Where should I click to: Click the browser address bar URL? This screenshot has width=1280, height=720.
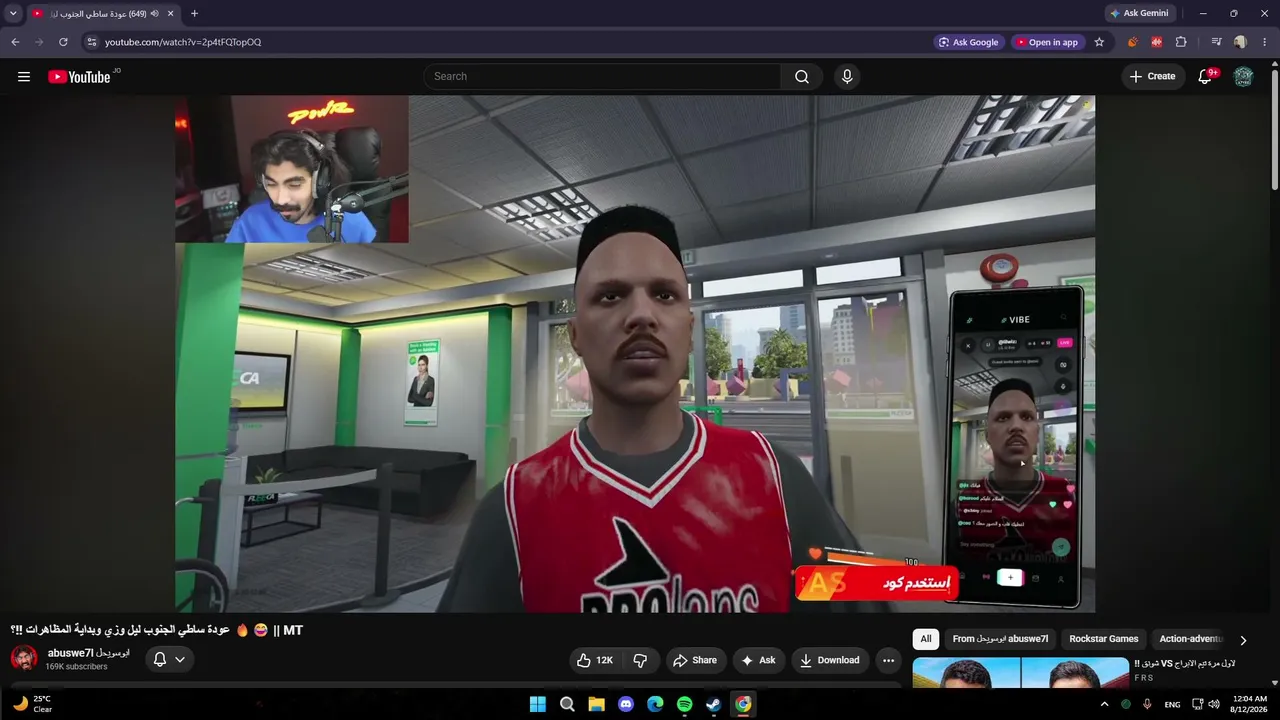pos(183,42)
